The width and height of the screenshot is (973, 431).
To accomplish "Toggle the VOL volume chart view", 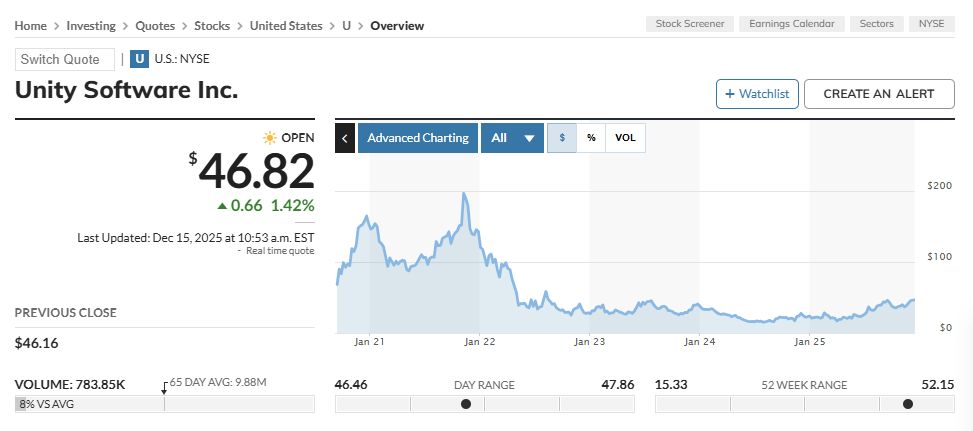I will (x=625, y=138).
